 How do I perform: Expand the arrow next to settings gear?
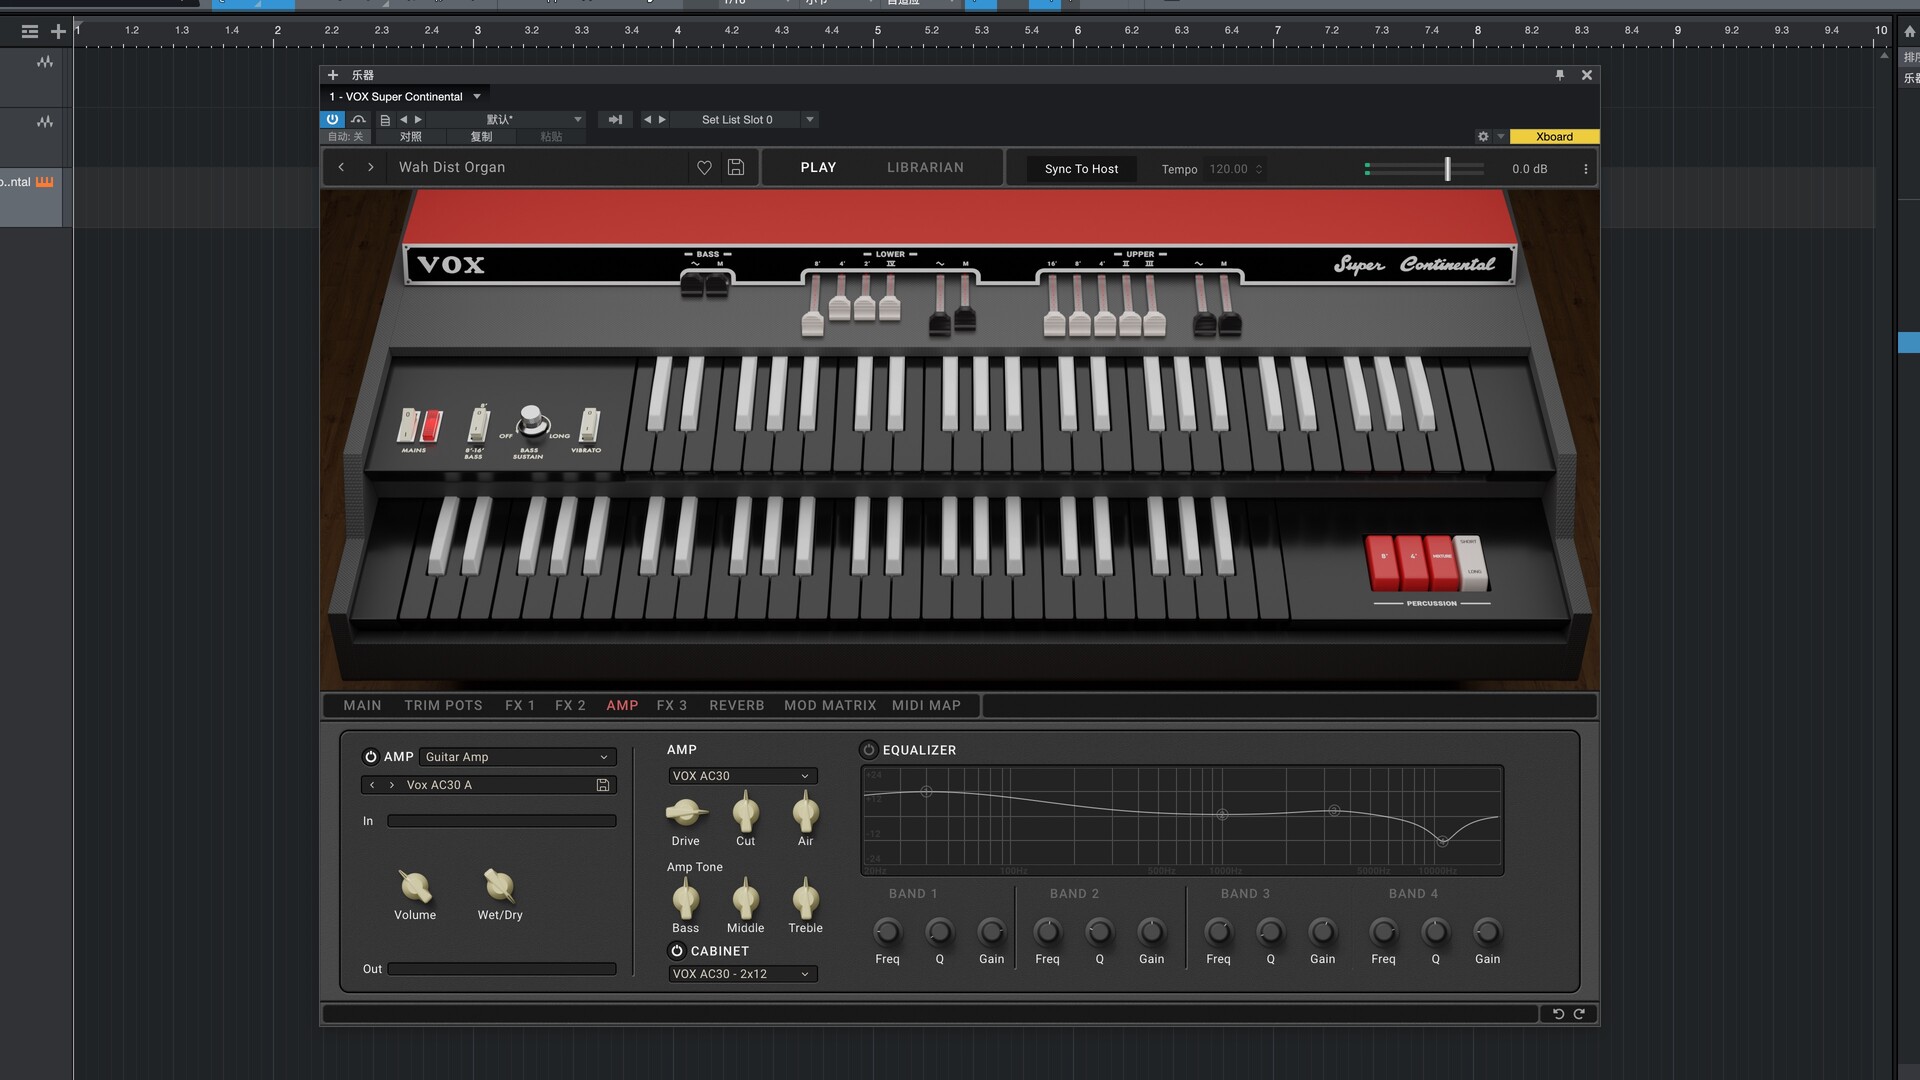(1501, 137)
